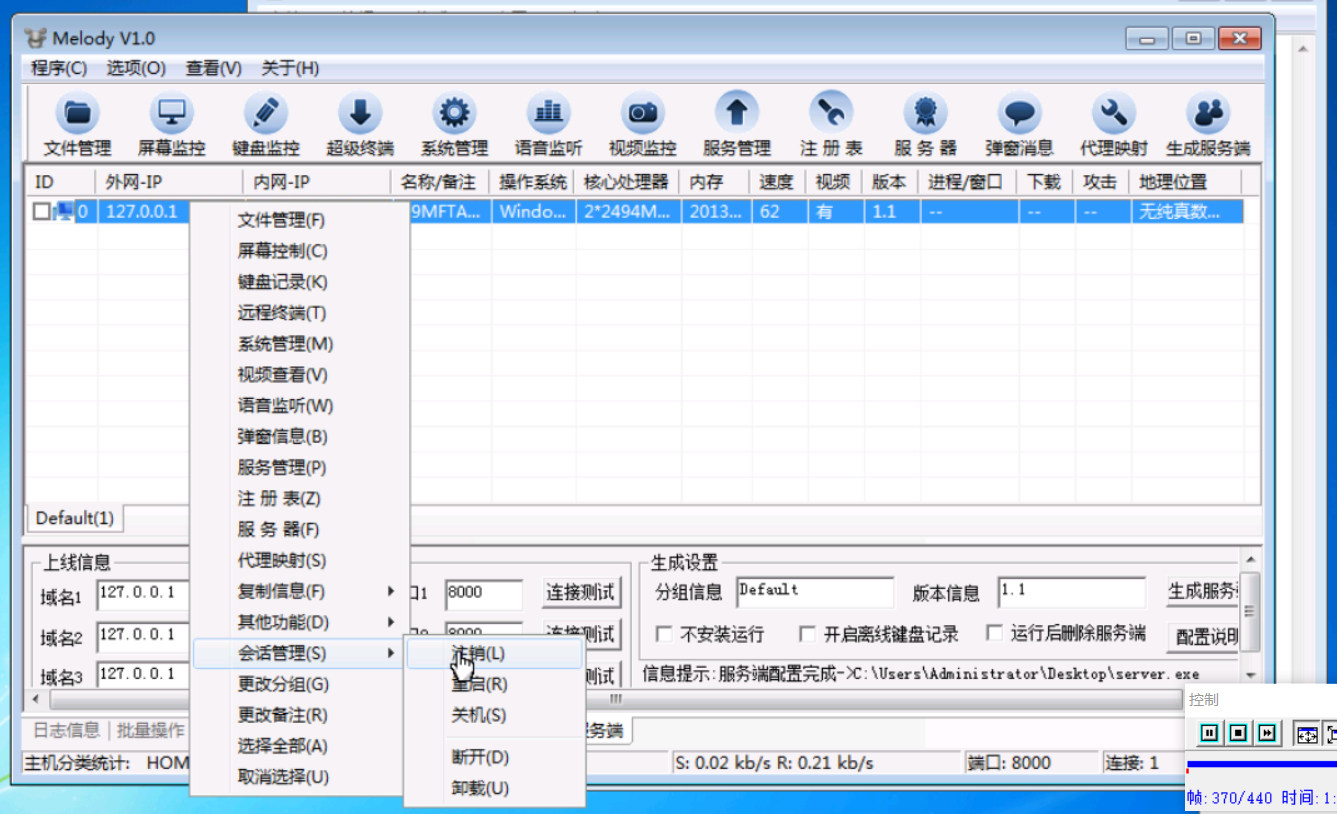1337x814 pixels.
Task: Click the first 连接测试 connection test button
Action: (x=580, y=592)
